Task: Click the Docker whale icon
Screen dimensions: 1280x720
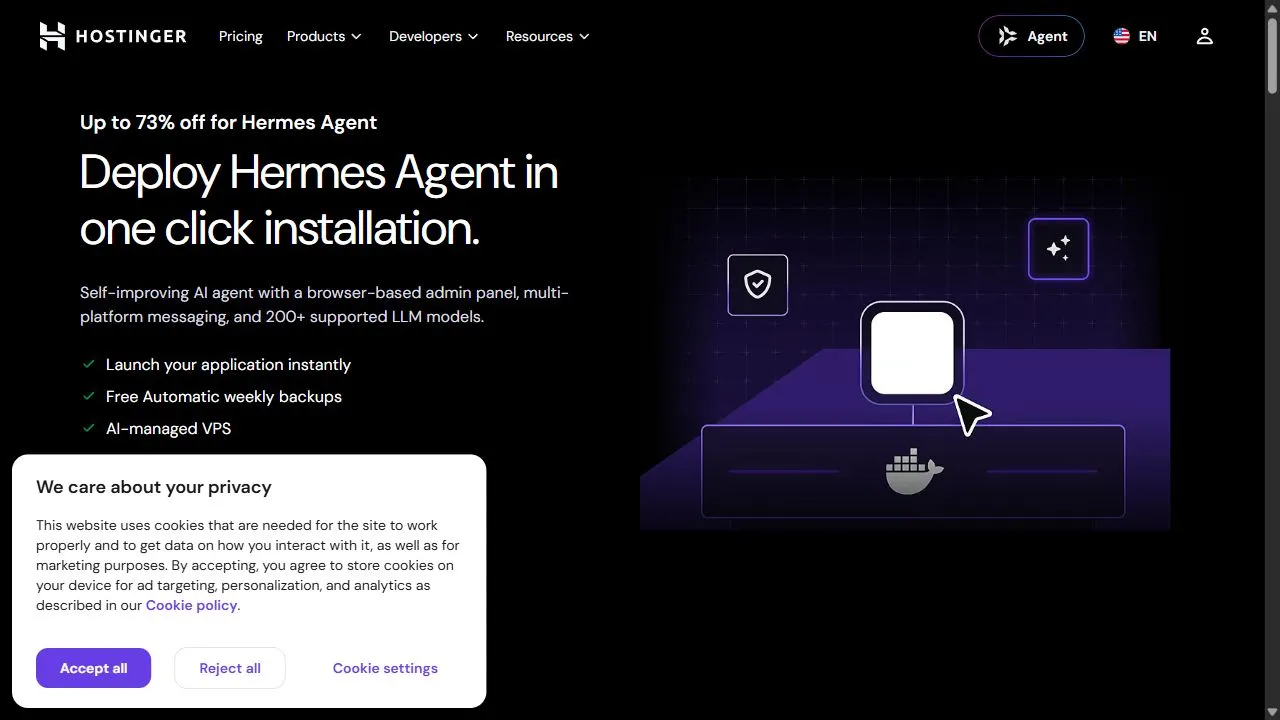Action: point(914,472)
